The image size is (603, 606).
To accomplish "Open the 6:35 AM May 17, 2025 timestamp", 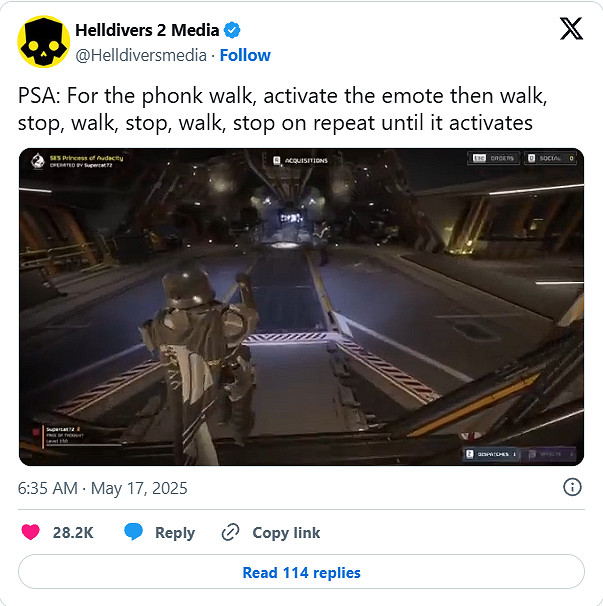I will (102, 488).
